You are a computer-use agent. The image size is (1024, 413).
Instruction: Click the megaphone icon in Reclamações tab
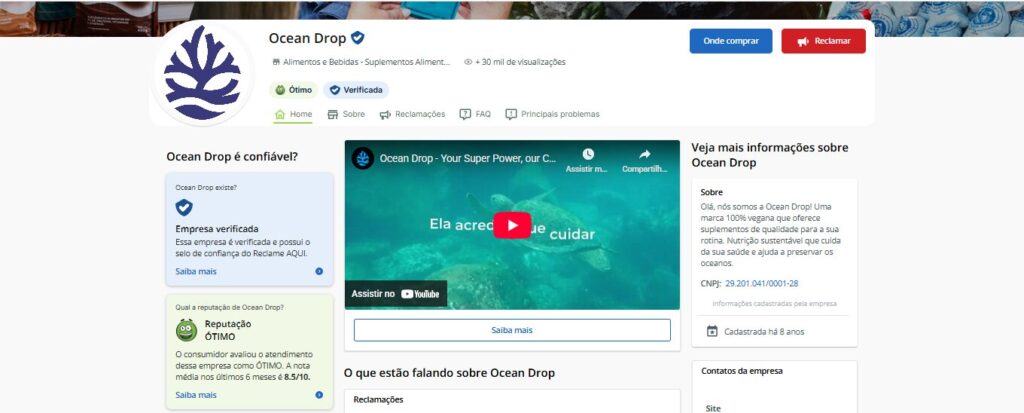tap(385, 114)
